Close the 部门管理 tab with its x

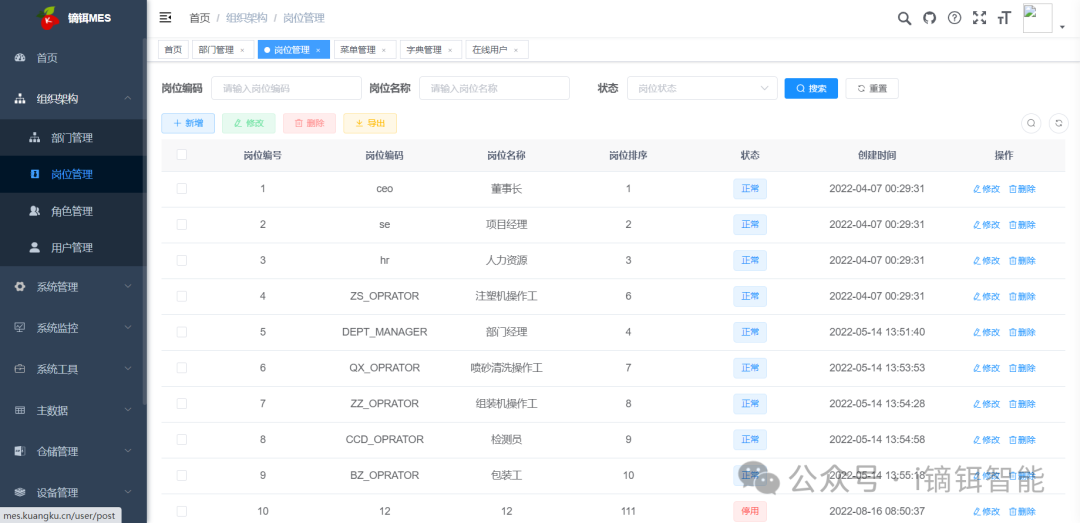(x=242, y=50)
